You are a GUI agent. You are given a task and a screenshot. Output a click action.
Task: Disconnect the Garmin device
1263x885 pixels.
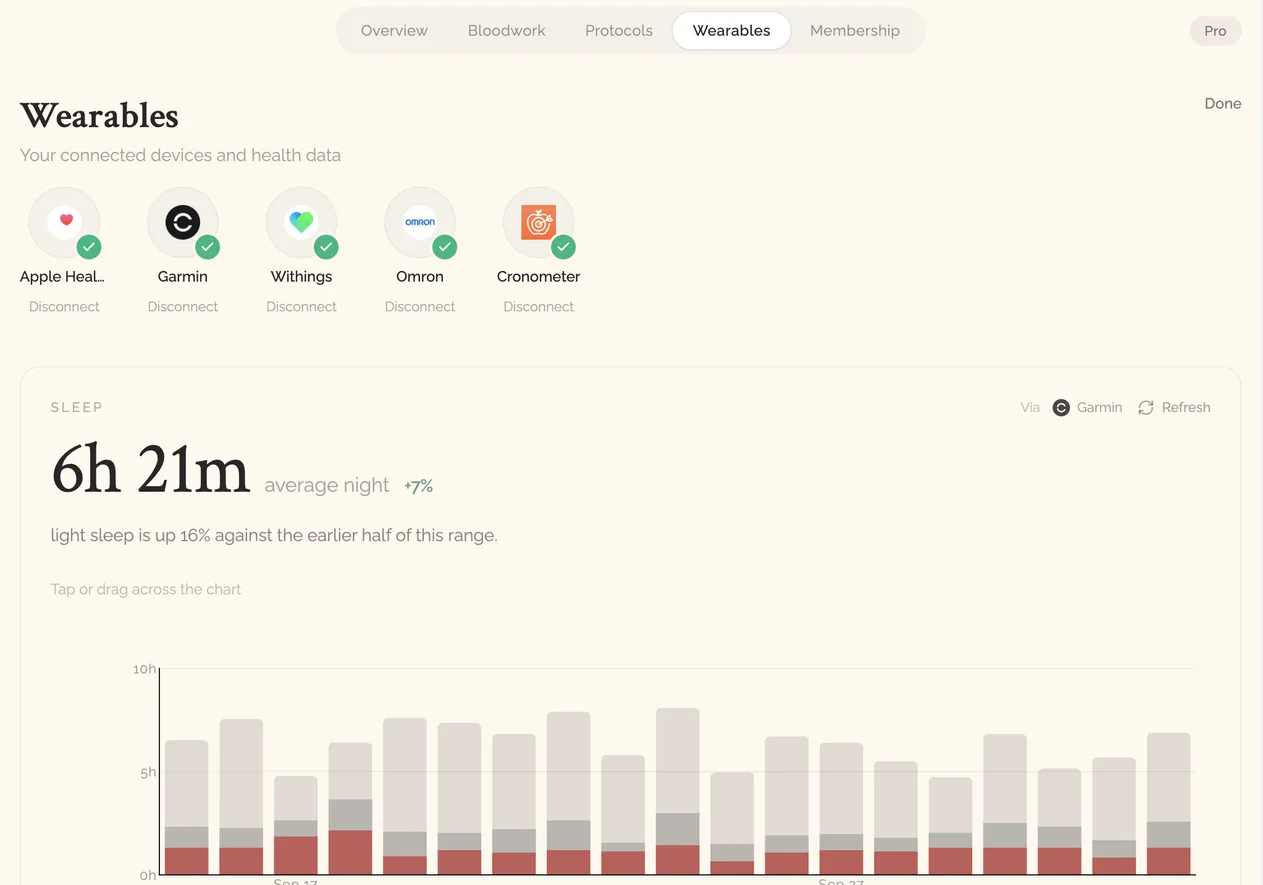coord(183,307)
